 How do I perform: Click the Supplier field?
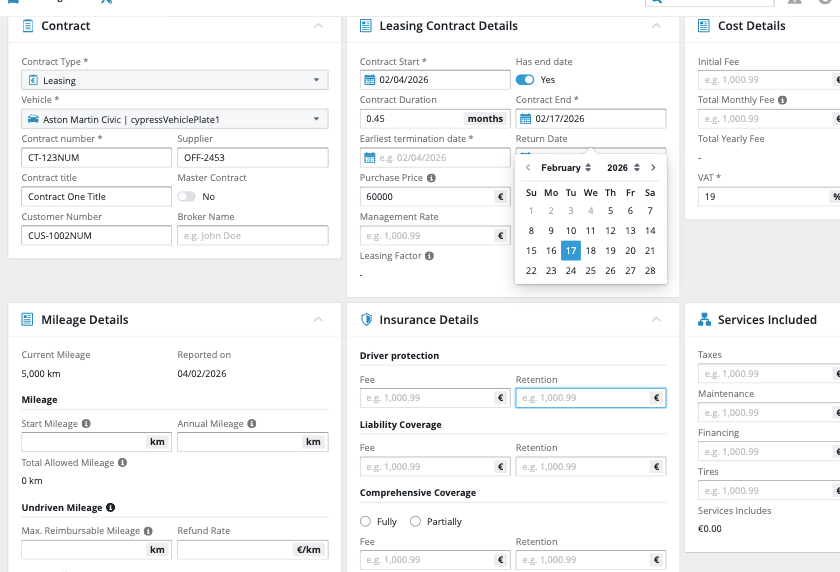coord(253,158)
